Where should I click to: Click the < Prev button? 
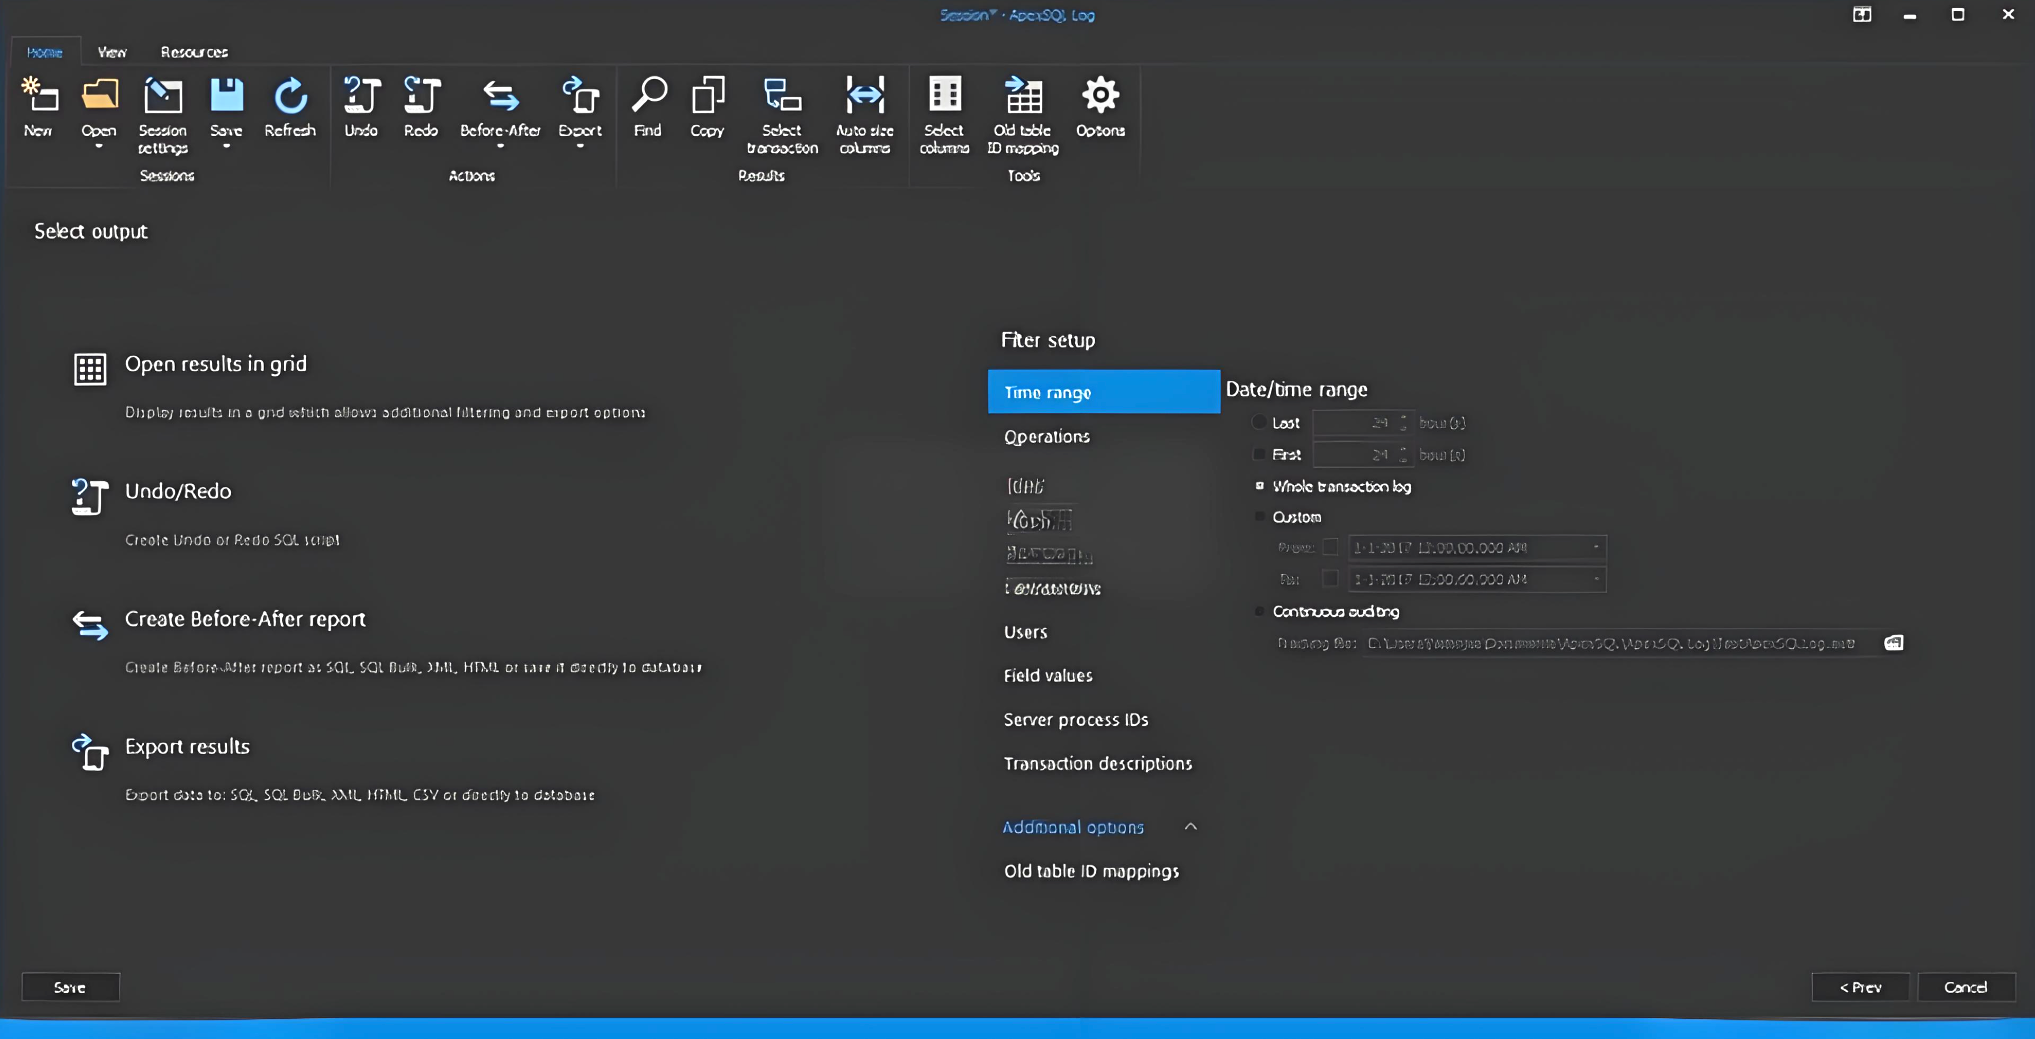[x=1860, y=987]
